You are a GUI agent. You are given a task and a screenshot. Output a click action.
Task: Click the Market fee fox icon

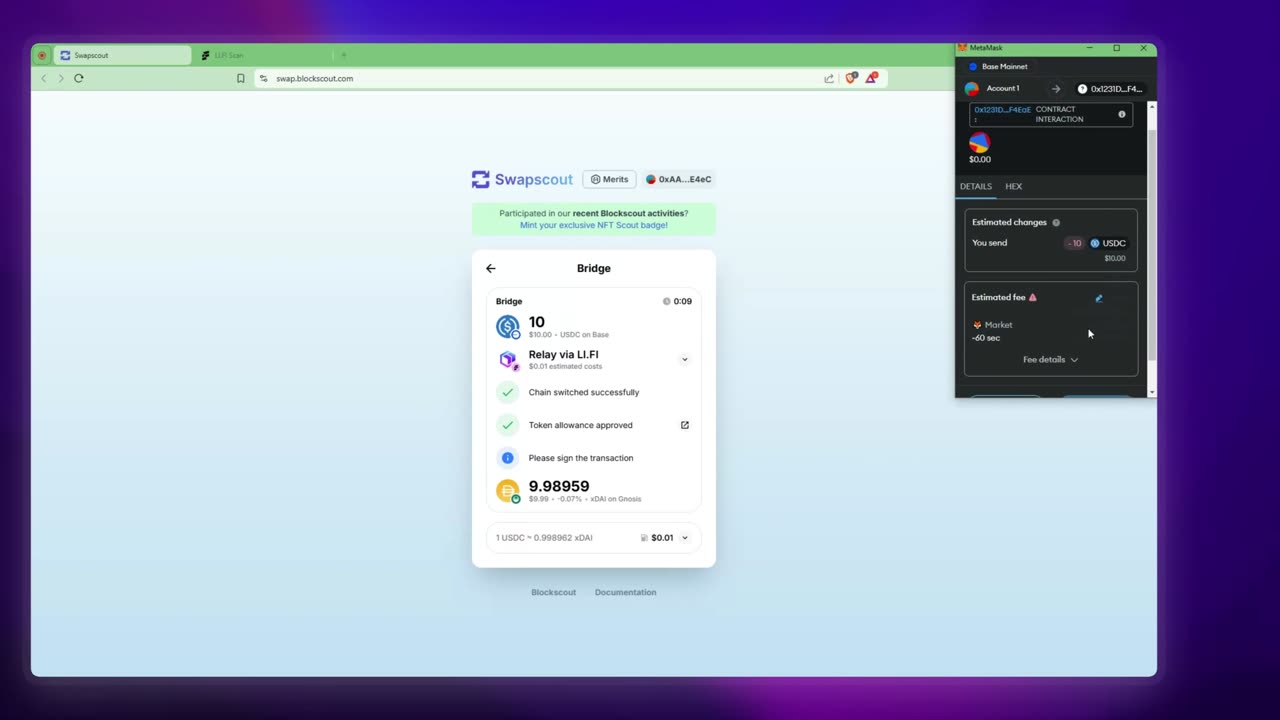coord(977,324)
